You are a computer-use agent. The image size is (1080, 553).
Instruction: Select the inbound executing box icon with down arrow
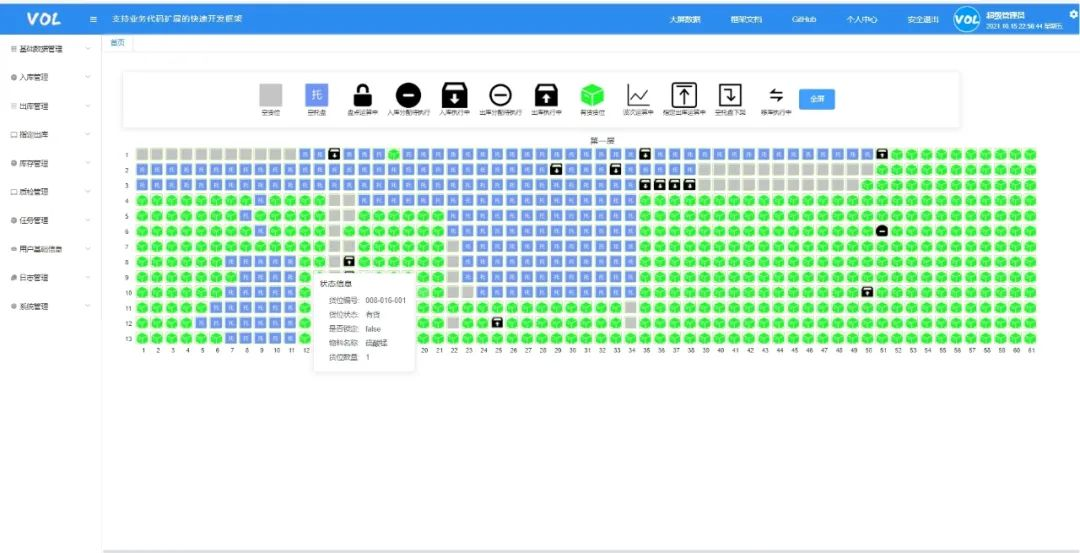point(455,95)
